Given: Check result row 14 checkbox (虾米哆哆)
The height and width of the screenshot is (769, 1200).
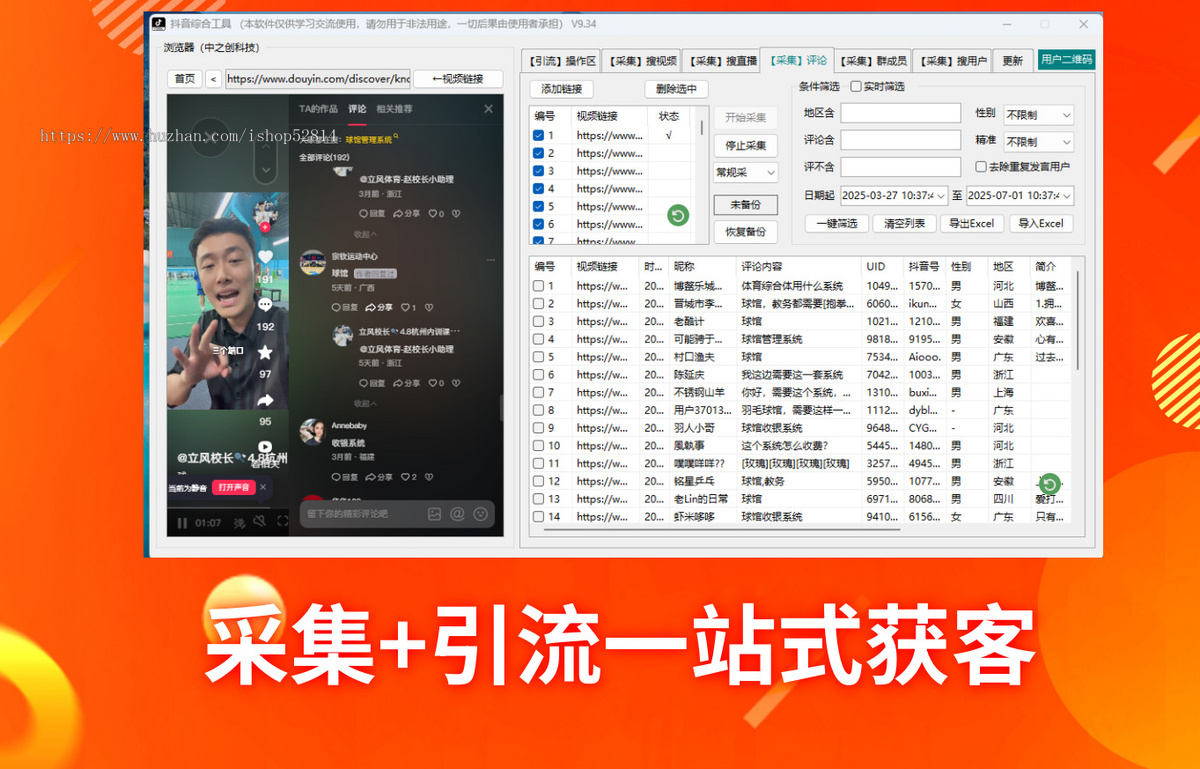Looking at the screenshot, I should [539, 517].
